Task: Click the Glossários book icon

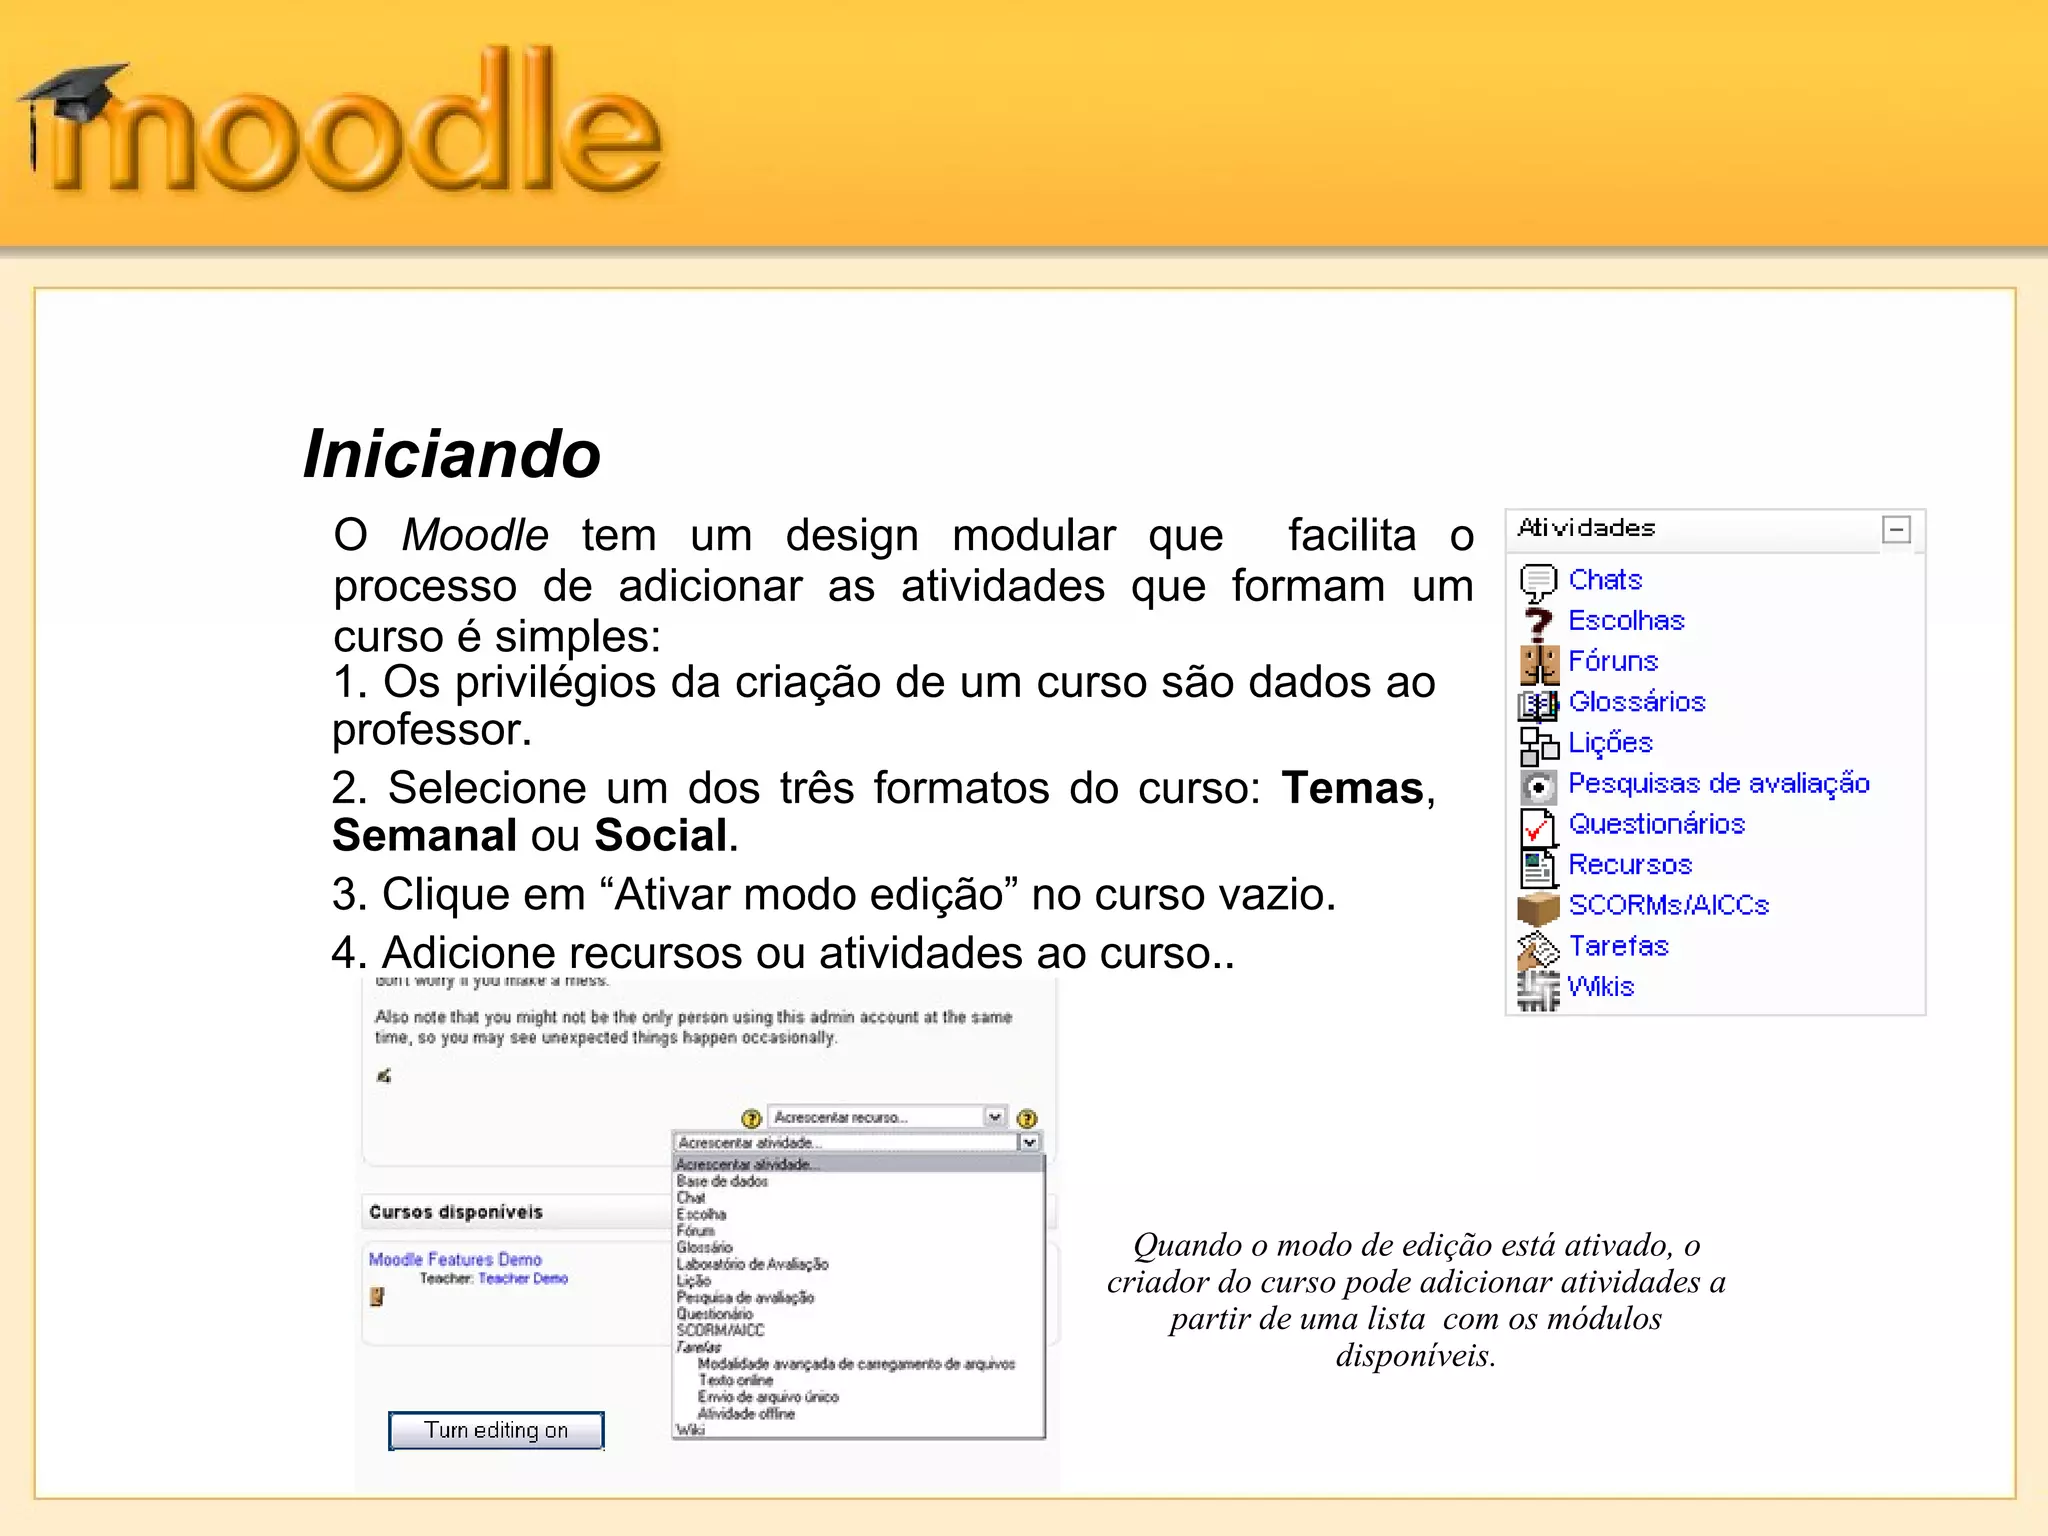Action: 1538,704
